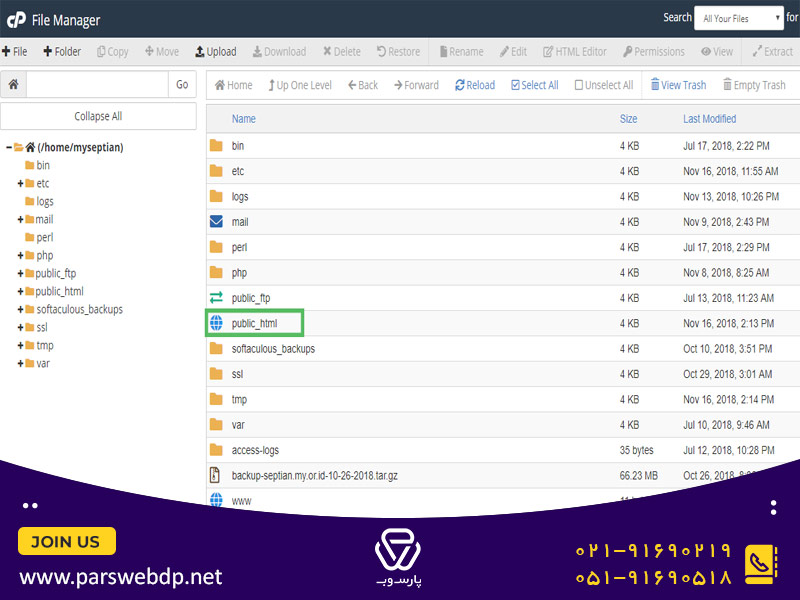Select bin folder in the tree
The width and height of the screenshot is (800, 600).
37,165
